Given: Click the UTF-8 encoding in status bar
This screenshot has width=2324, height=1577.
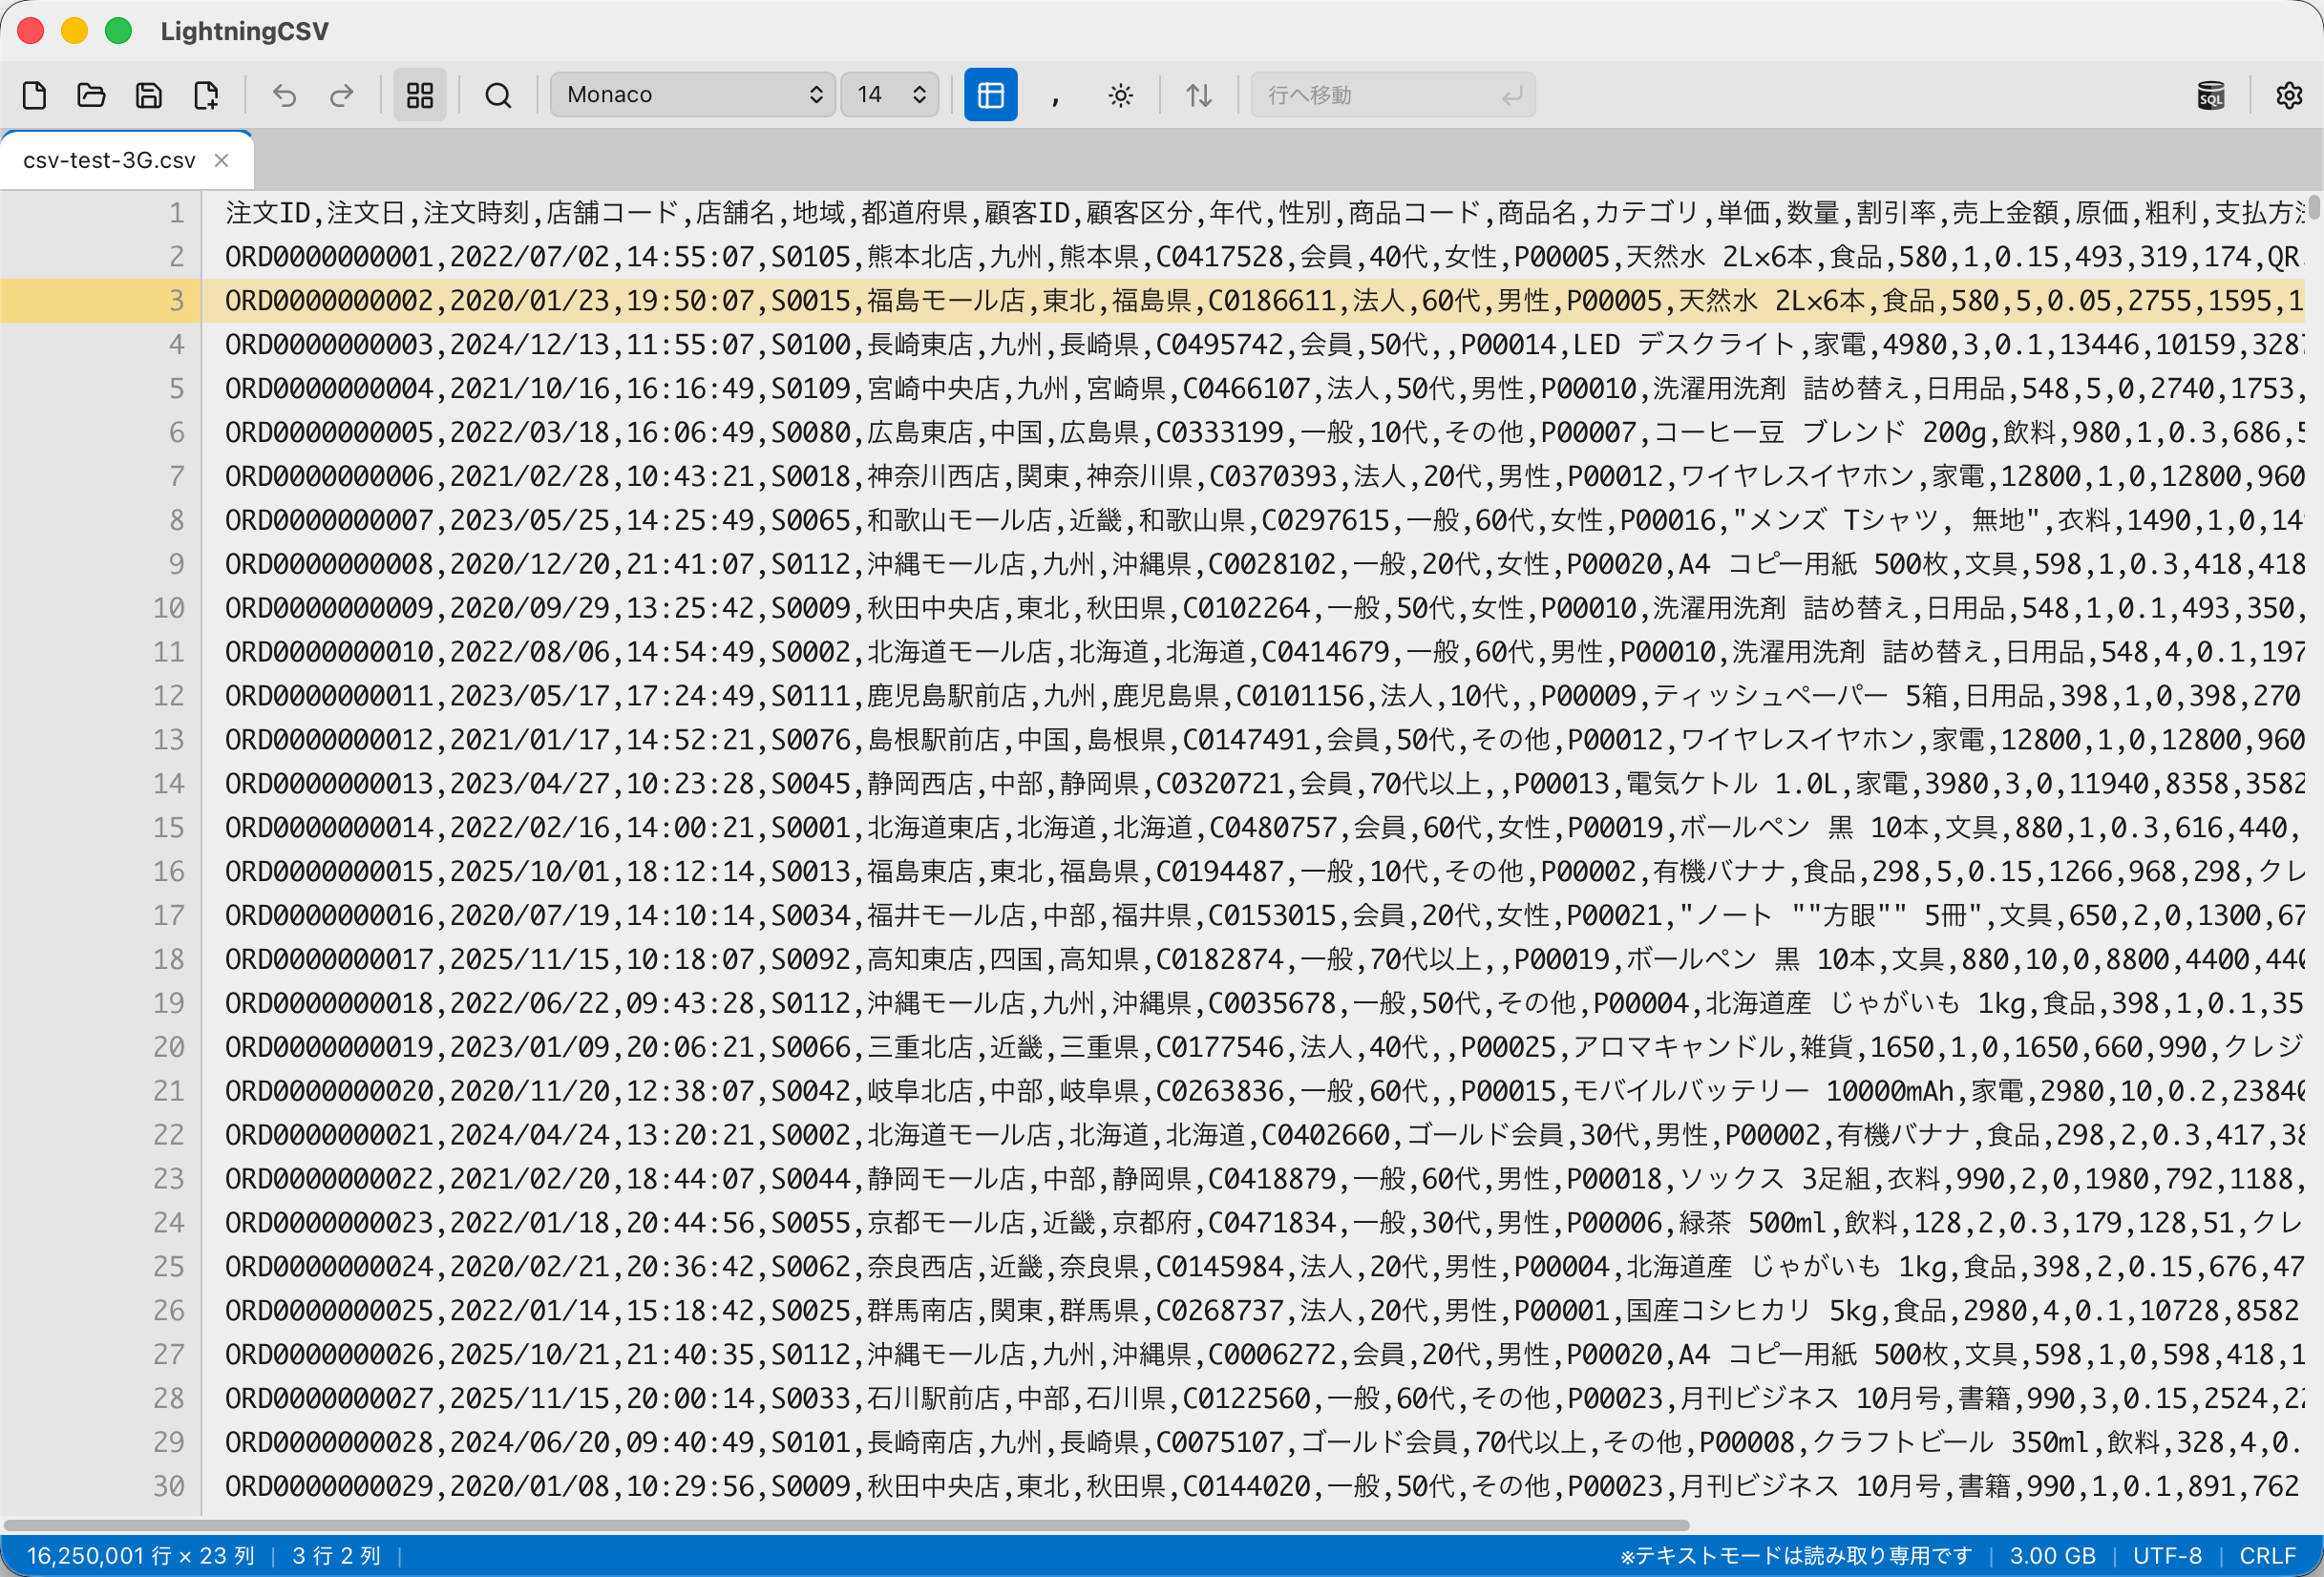Looking at the screenshot, I should pos(2167,1556).
